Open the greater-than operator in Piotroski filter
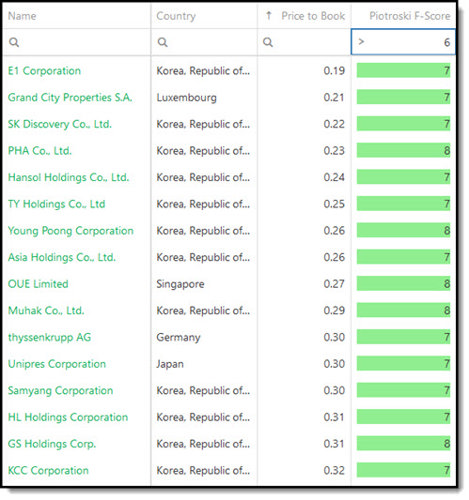 point(361,42)
